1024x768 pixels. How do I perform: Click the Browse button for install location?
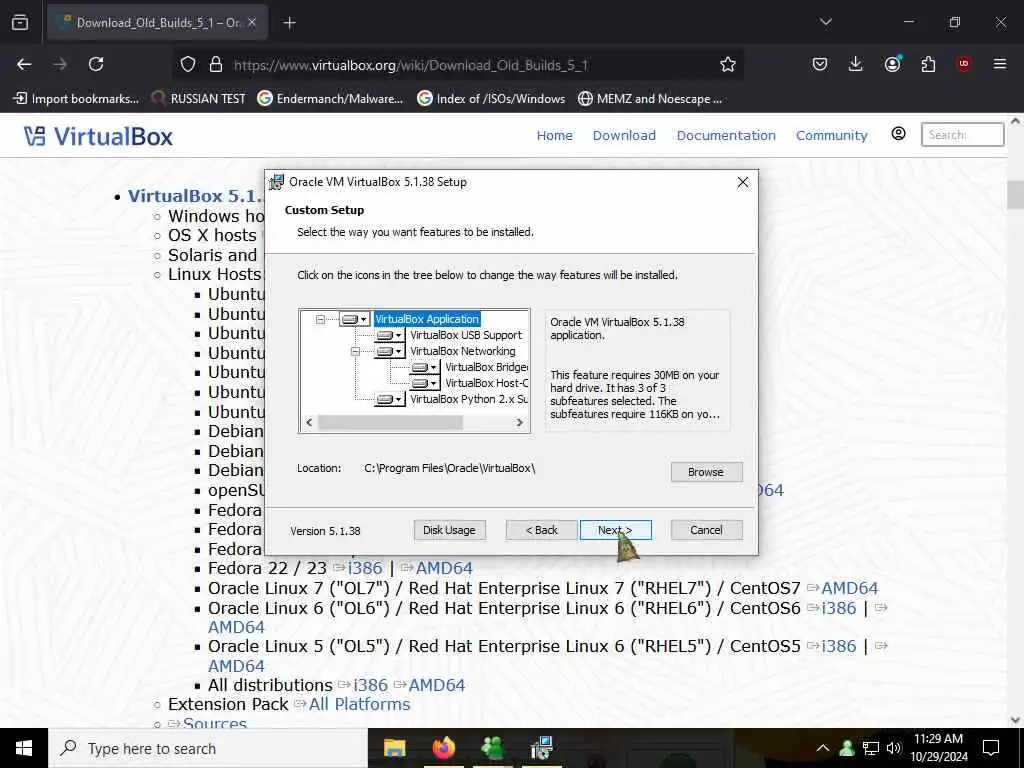(706, 472)
